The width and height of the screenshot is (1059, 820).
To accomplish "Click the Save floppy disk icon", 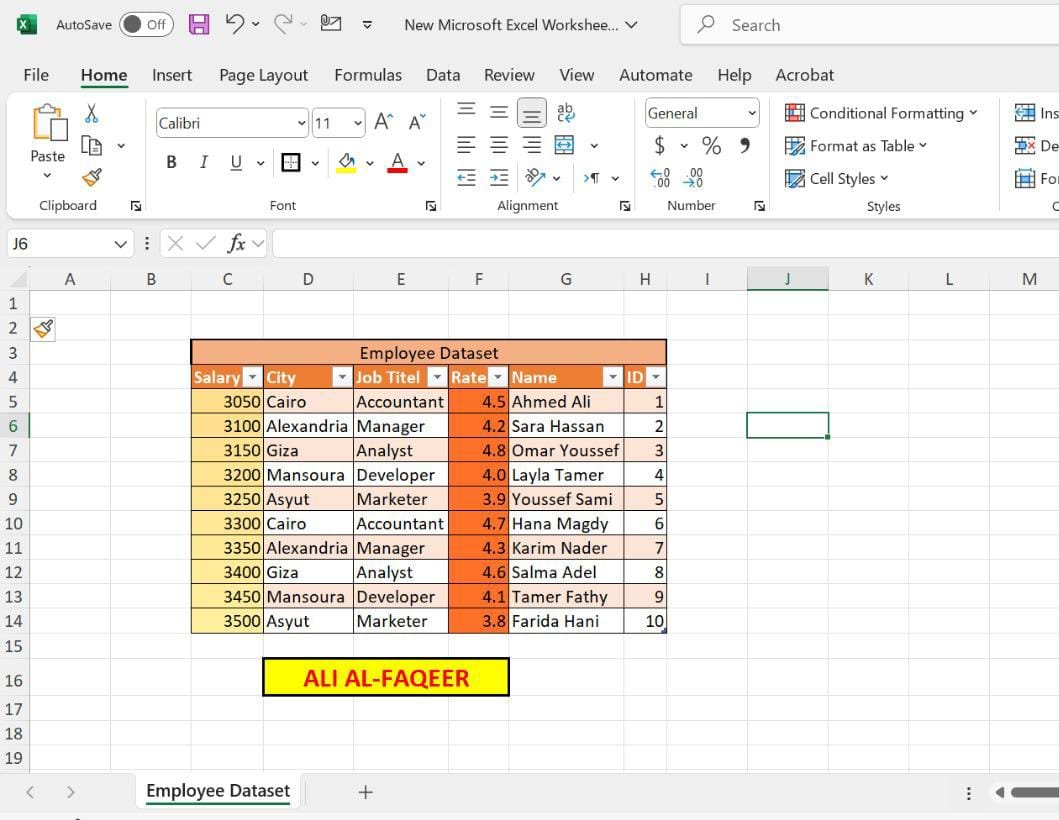I will pos(199,25).
